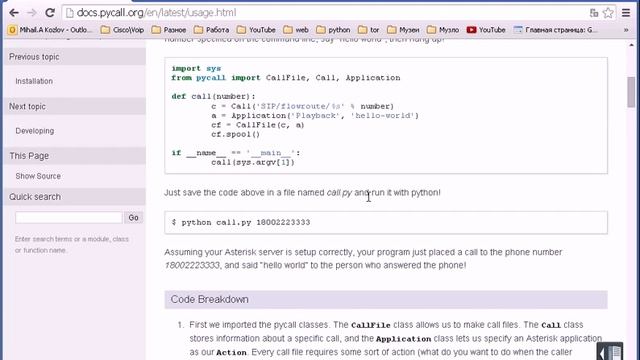This screenshot has width=640, height=360.
Task: Click the book icon in bottom right corner
Action: [609, 352]
